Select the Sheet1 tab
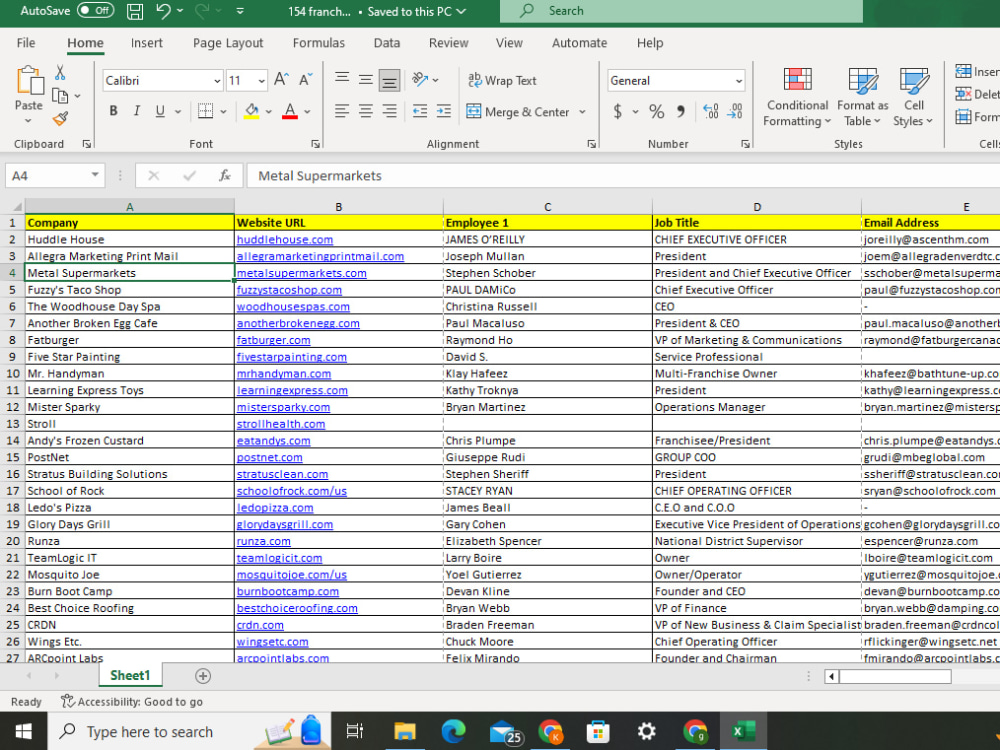 point(130,675)
